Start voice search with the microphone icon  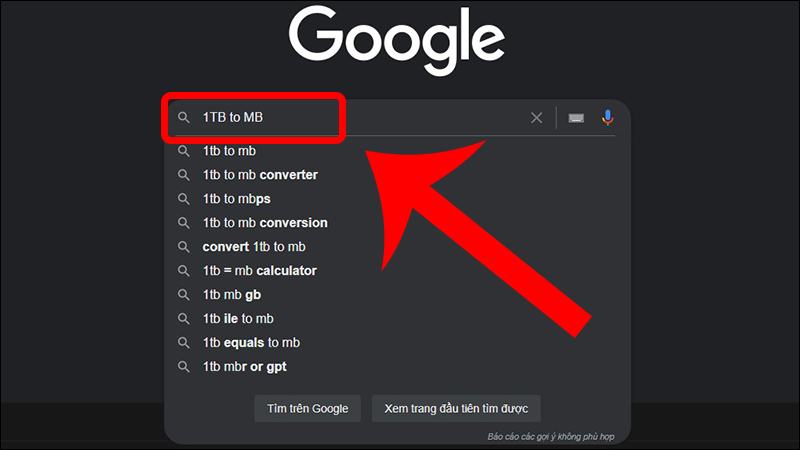click(607, 117)
